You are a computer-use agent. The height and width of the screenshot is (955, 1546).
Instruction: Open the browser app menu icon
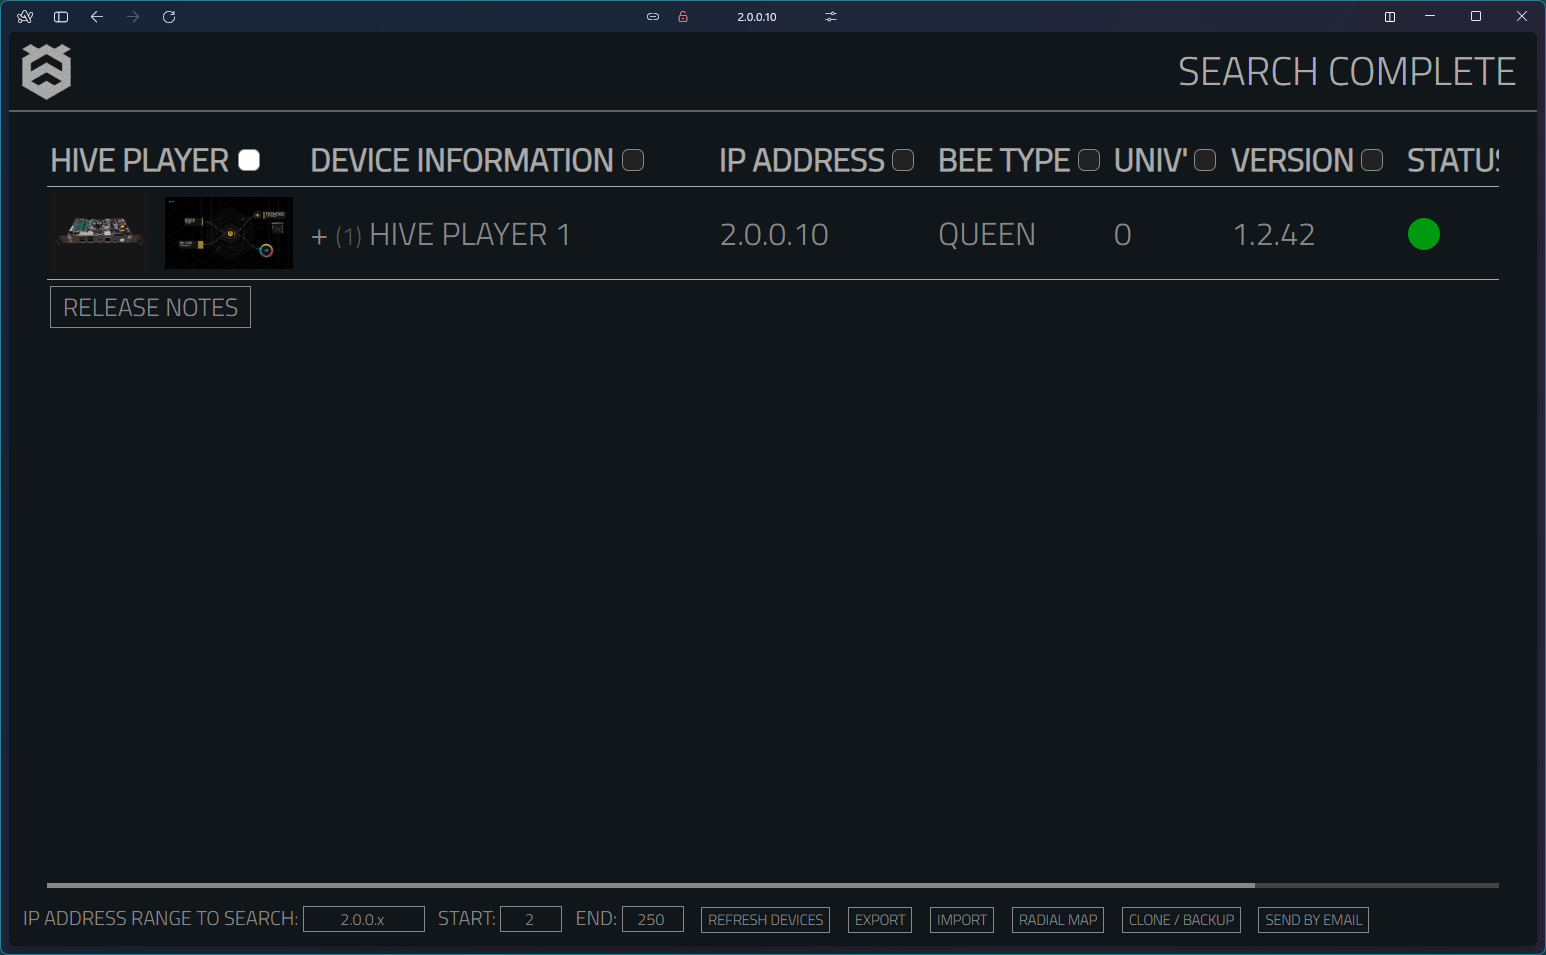[25, 17]
